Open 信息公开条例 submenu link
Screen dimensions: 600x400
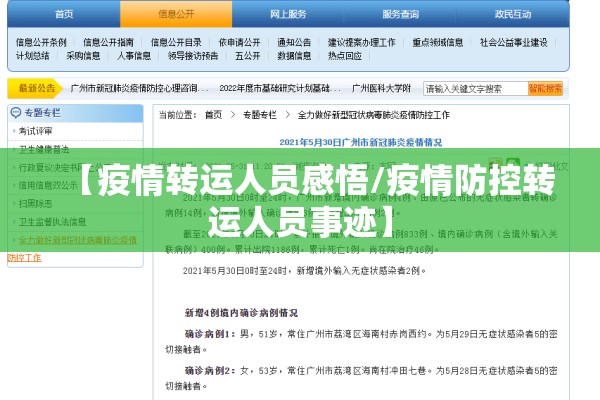tap(41, 42)
